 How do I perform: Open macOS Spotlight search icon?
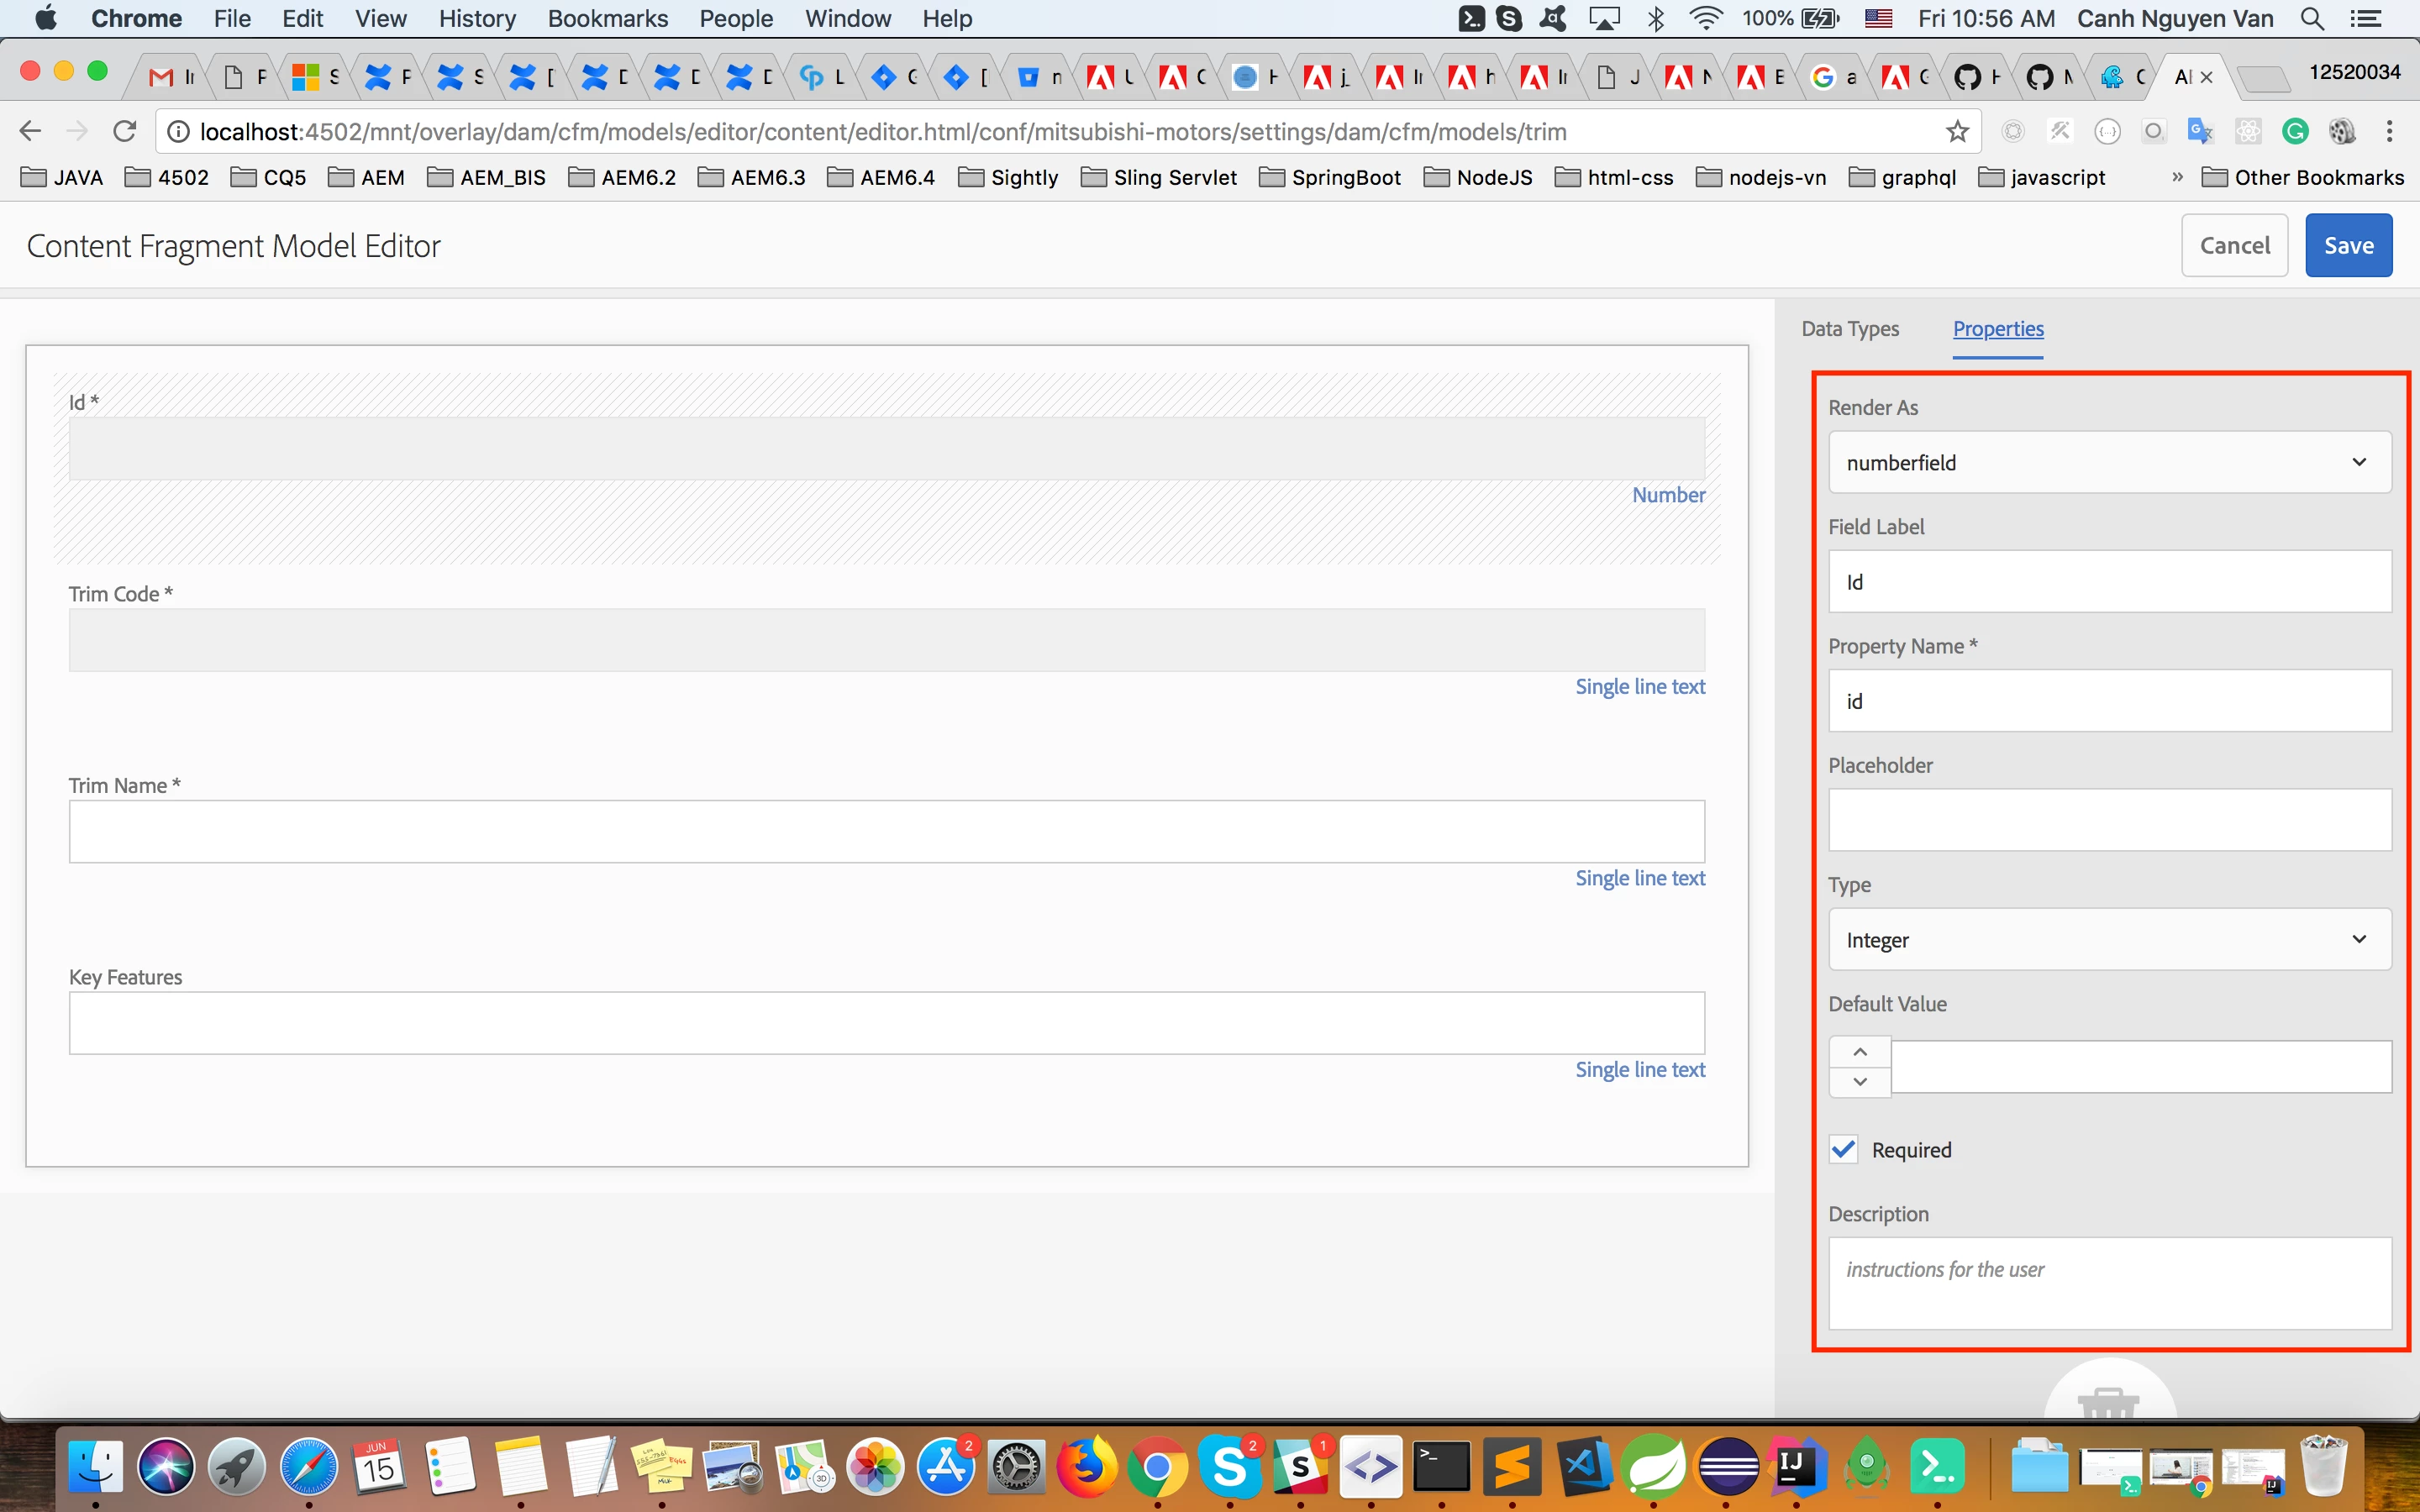pos(2312,19)
